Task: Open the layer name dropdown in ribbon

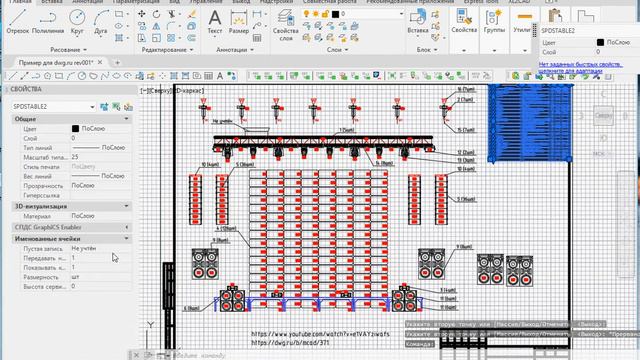Action: click(401, 14)
